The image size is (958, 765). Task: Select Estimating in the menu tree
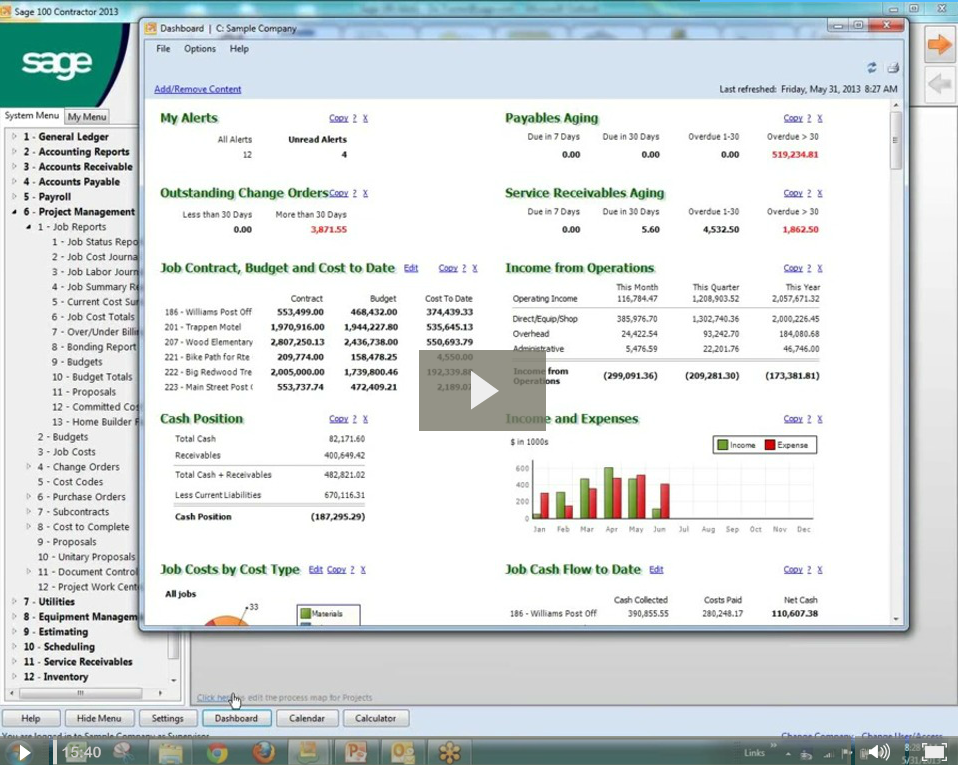[56, 632]
